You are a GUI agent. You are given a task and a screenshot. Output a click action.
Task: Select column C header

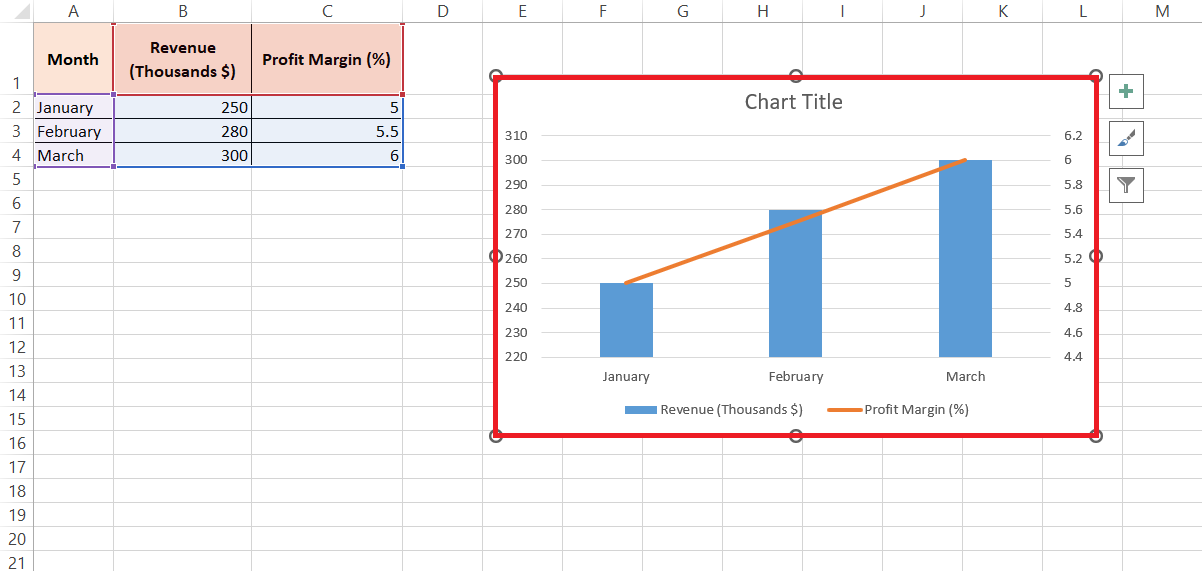pos(327,11)
